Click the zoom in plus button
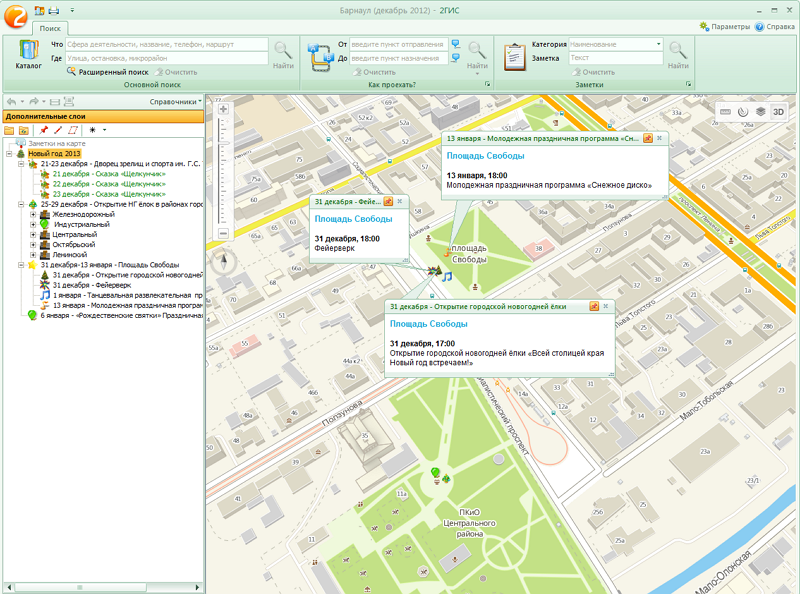 click(224, 108)
